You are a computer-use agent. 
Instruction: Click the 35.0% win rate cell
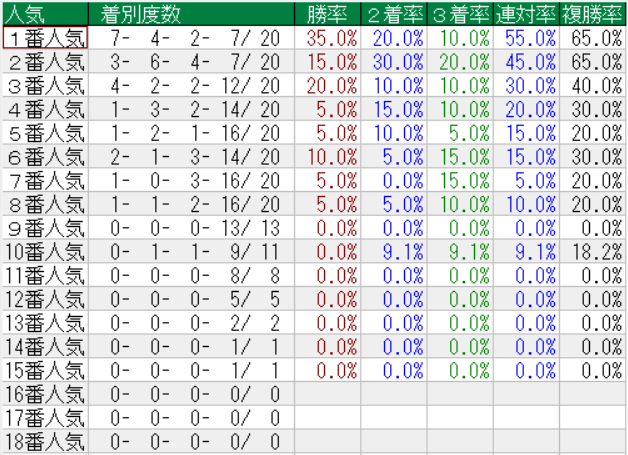[x=331, y=38]
